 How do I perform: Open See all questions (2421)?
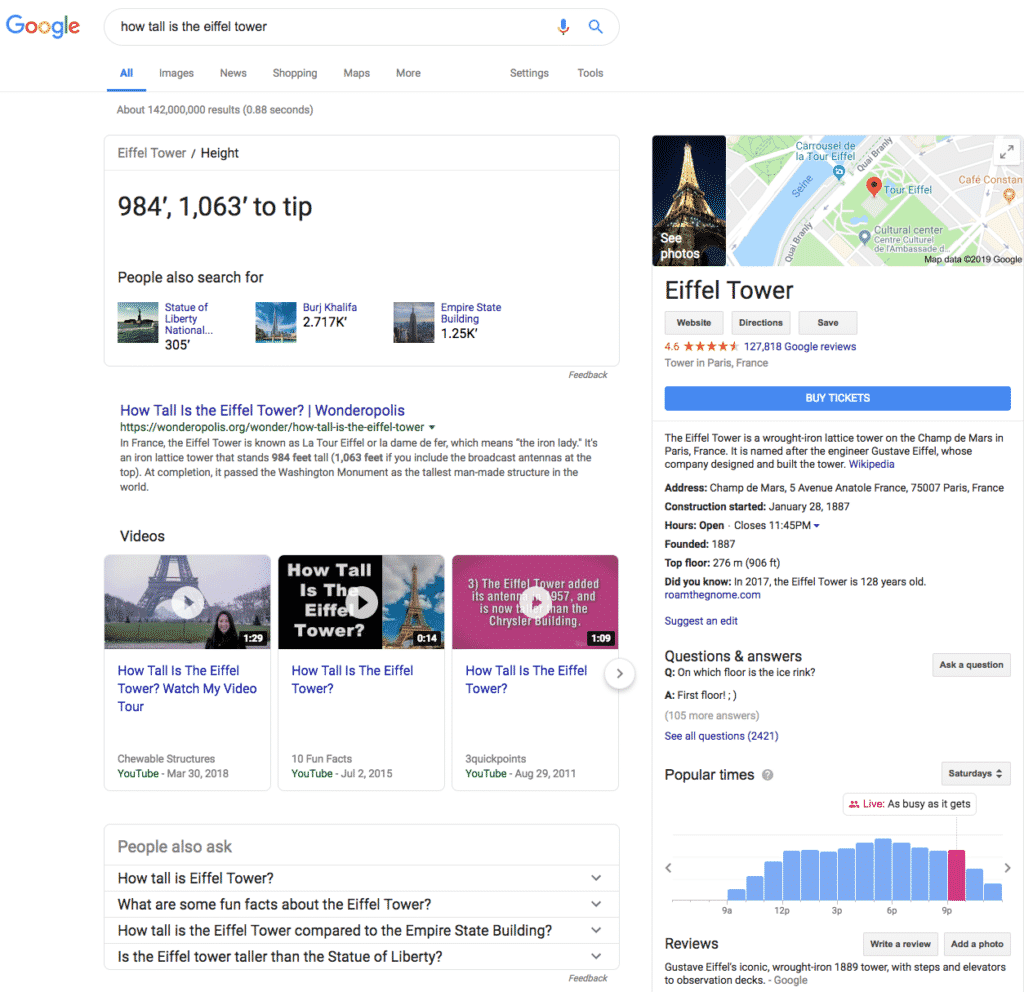point(722,736)
